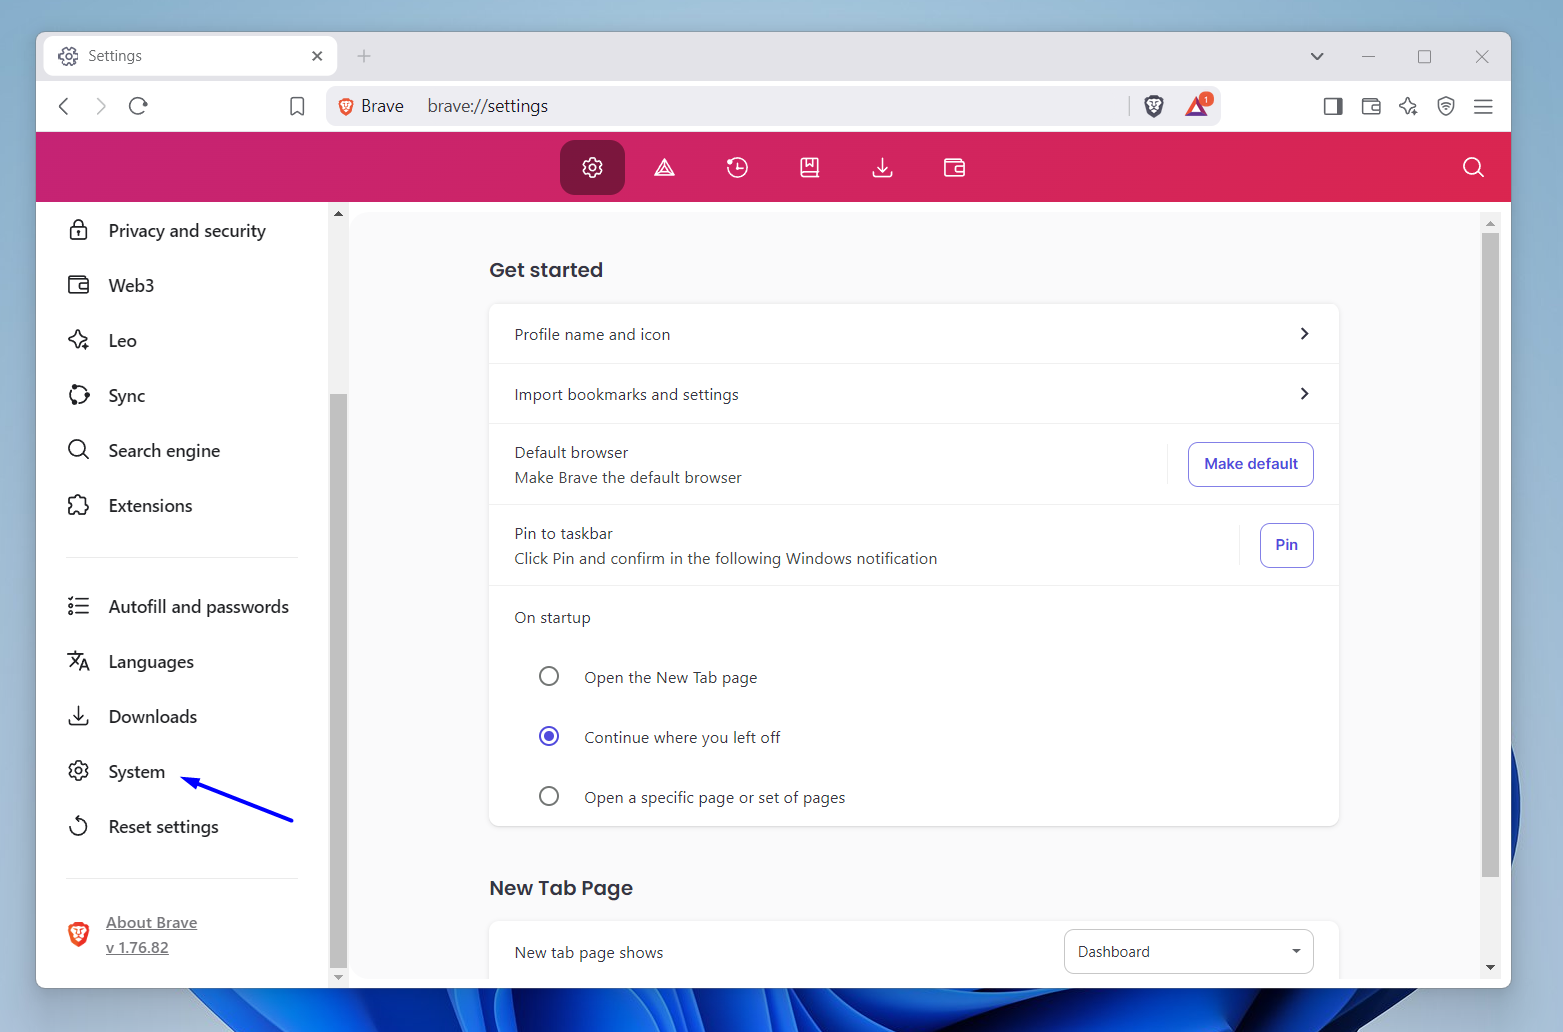Go forward to next page
The height and width of the screenshot is (1032, 1563).
tap(101, 106)
